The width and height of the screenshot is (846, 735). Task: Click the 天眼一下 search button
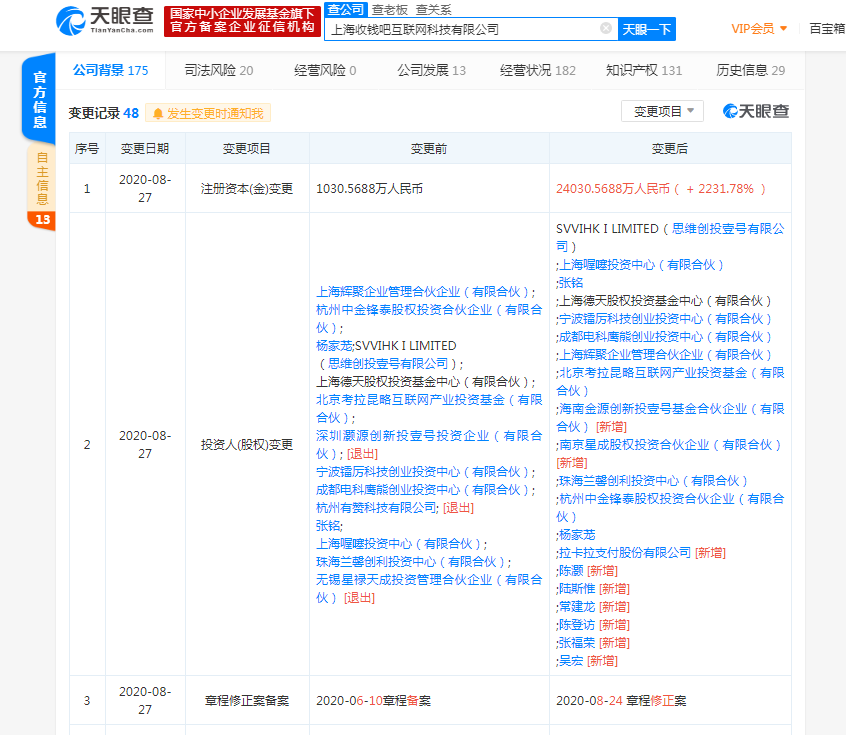click(647, 28)
